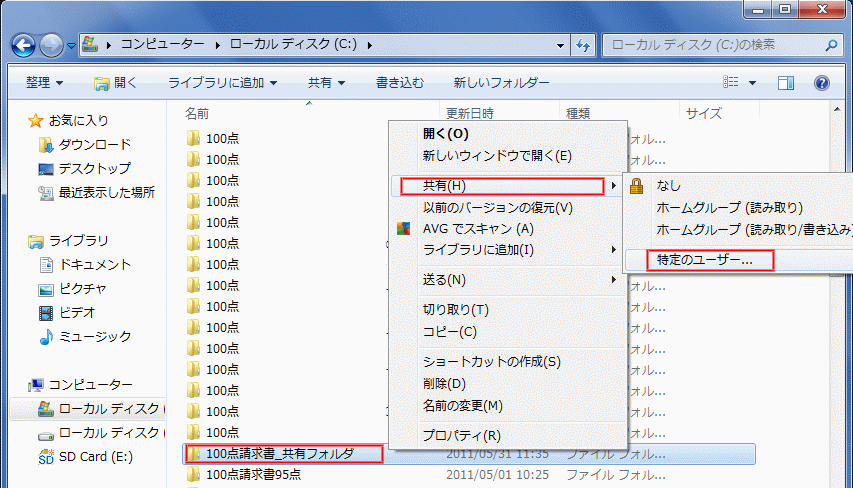The width and height of the screenshot is (853, 488).
Task: Choose コピー(C) from context menu
Action: (x=450, y=331)
